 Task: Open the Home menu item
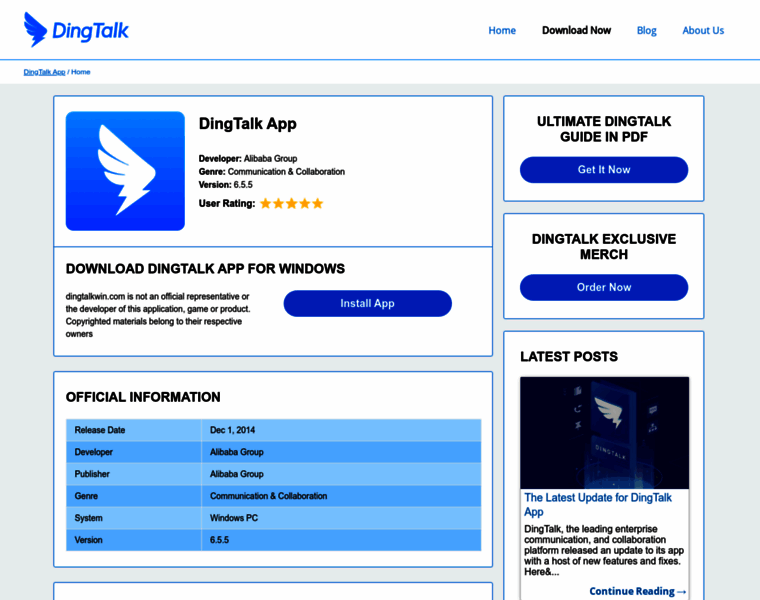502,31
